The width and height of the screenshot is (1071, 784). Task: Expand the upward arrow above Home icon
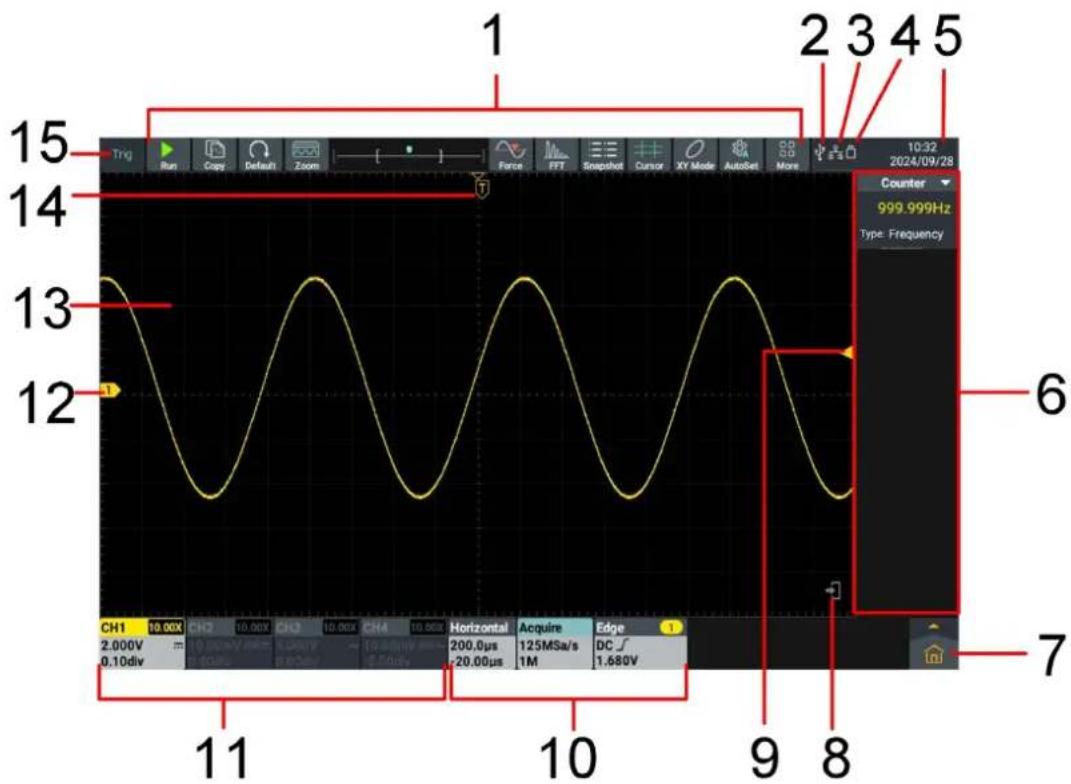click(x=934, y=626)
